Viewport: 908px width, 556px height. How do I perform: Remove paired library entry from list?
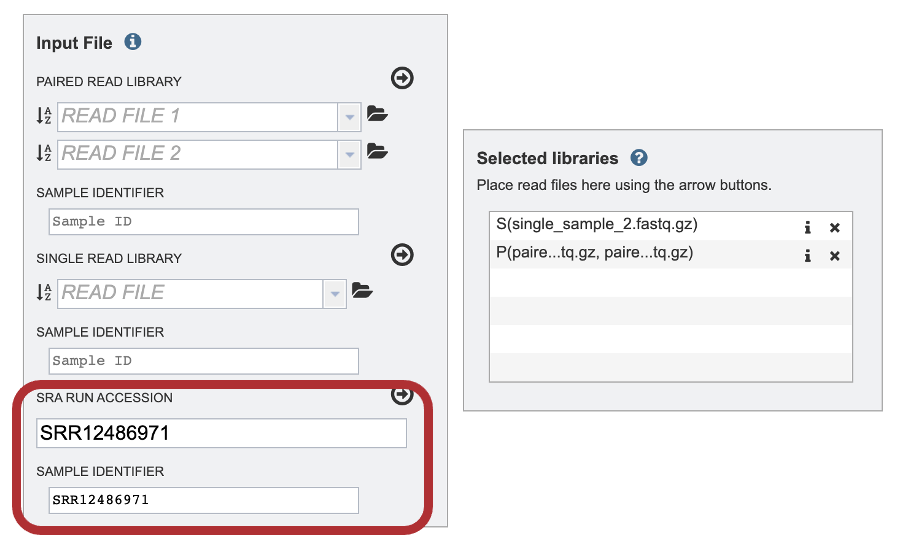tap(834, 255)
